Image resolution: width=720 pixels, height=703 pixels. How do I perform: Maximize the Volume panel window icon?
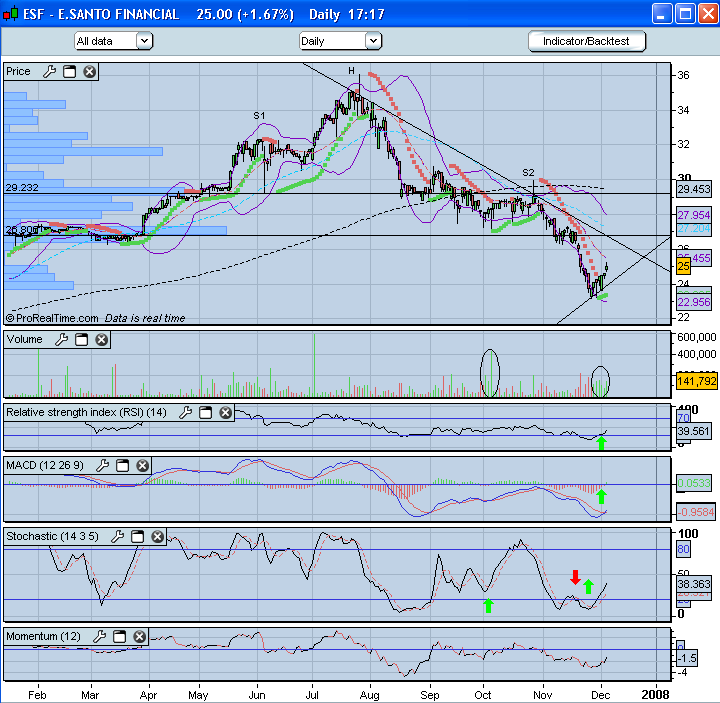coord(81,340)
